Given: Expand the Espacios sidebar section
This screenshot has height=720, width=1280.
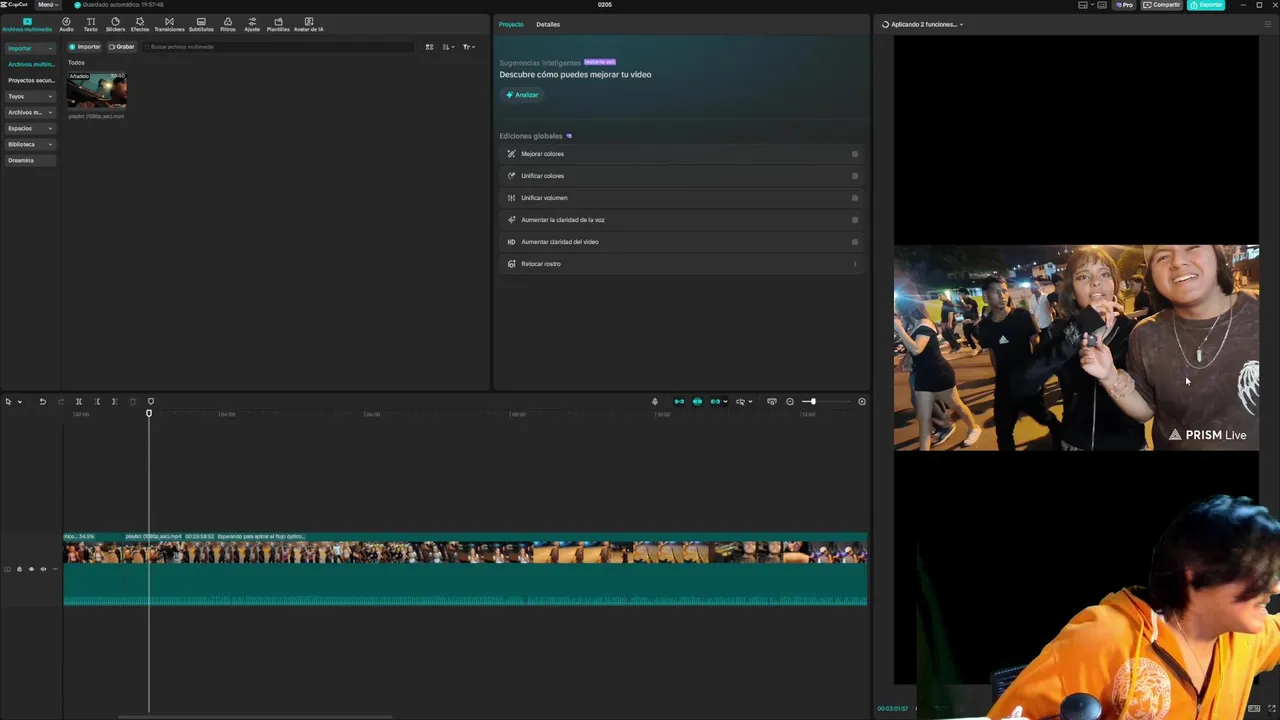Looking at the screenshot, I should (29, 128).
